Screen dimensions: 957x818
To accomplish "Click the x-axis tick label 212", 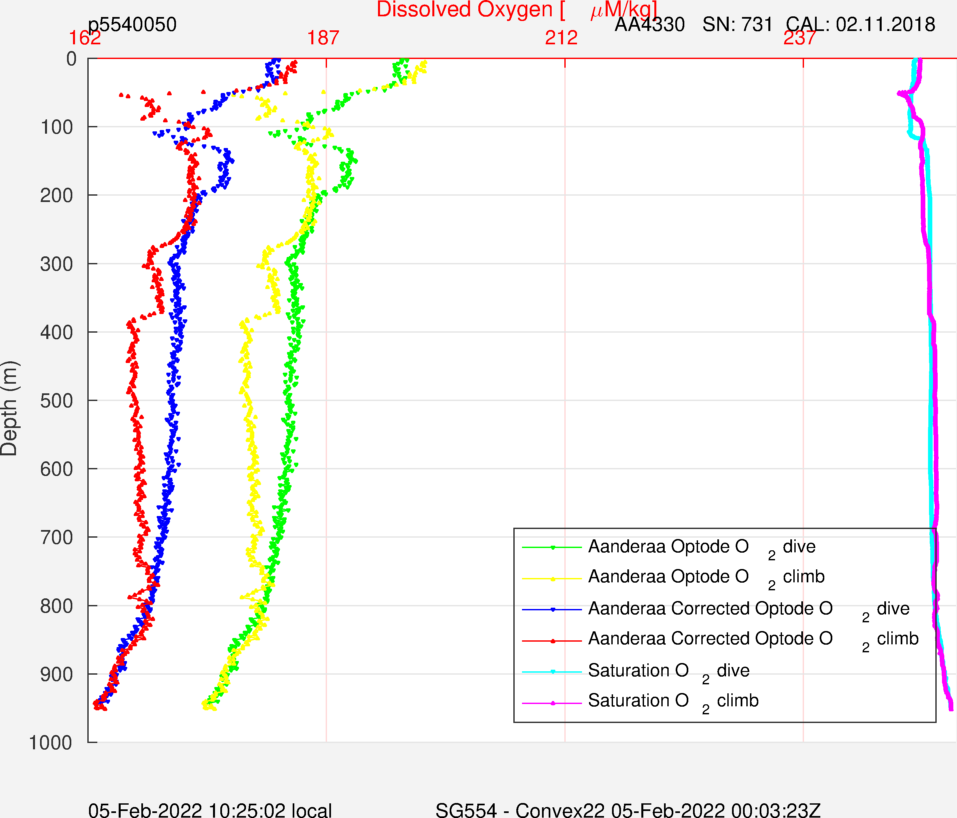I will tap(562, 38).
